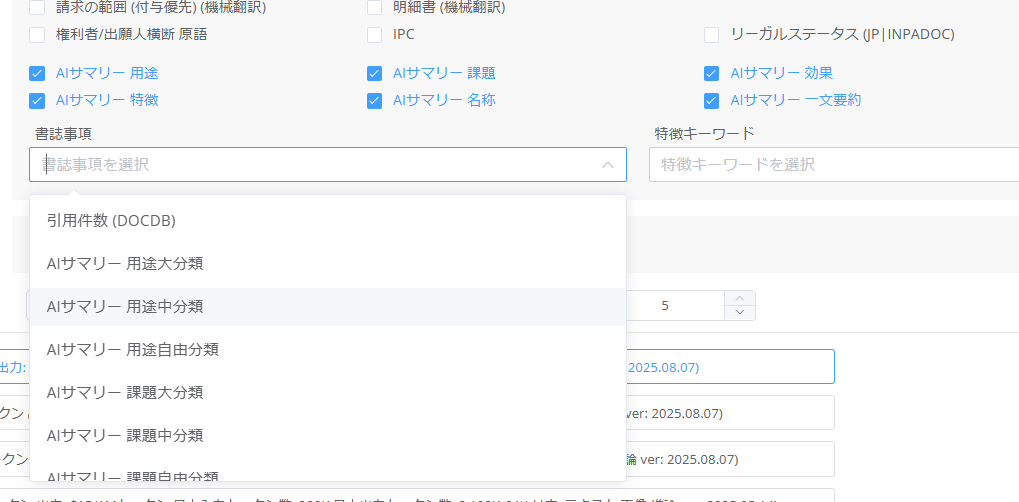The width and height of the screenshot is (1019, 502).
Task: Enable the IPC checkbox
Action: 374,35
